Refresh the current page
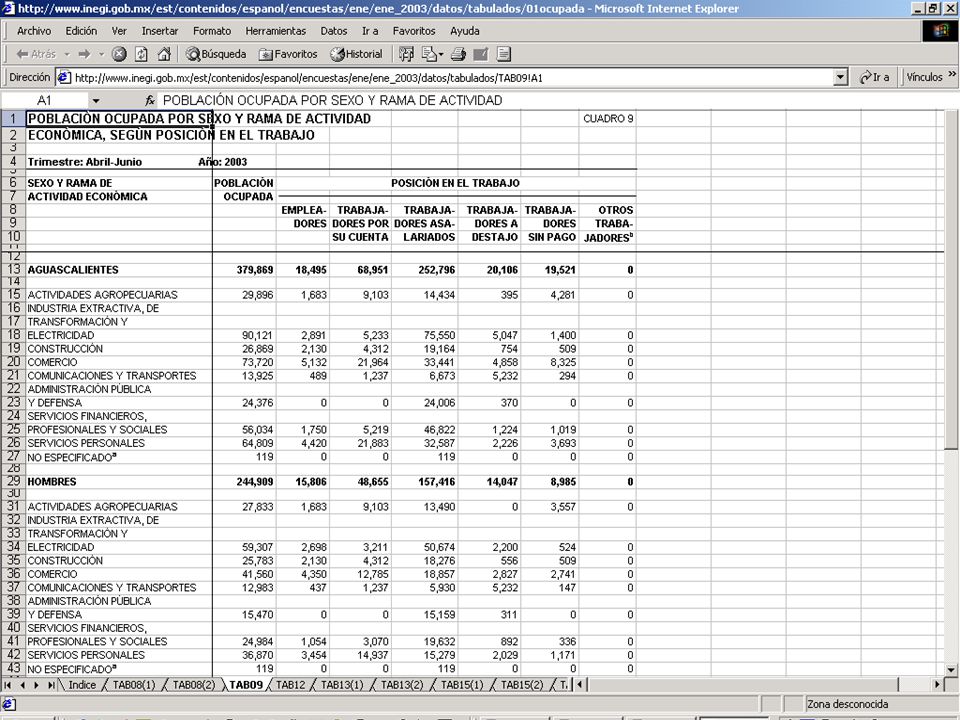The image size is (960, 720). (x=141, y=54)
